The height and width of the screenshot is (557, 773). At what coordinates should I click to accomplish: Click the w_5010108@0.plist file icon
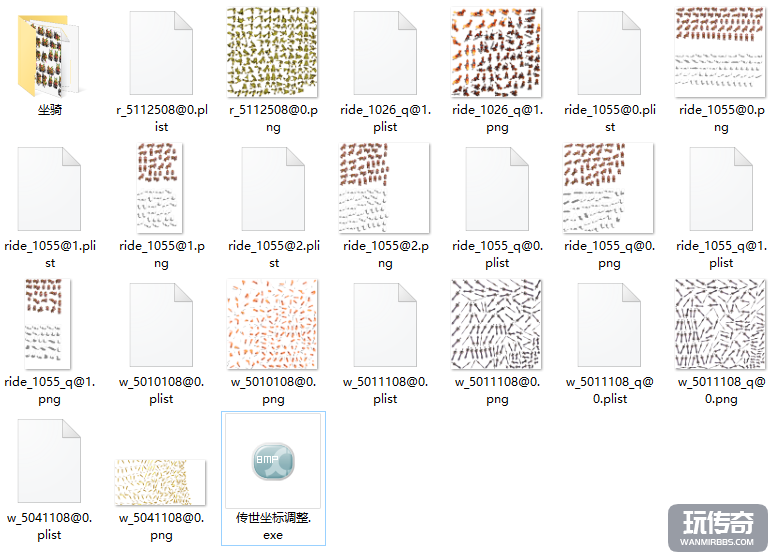pyautogui.click(x=161, y=325)
